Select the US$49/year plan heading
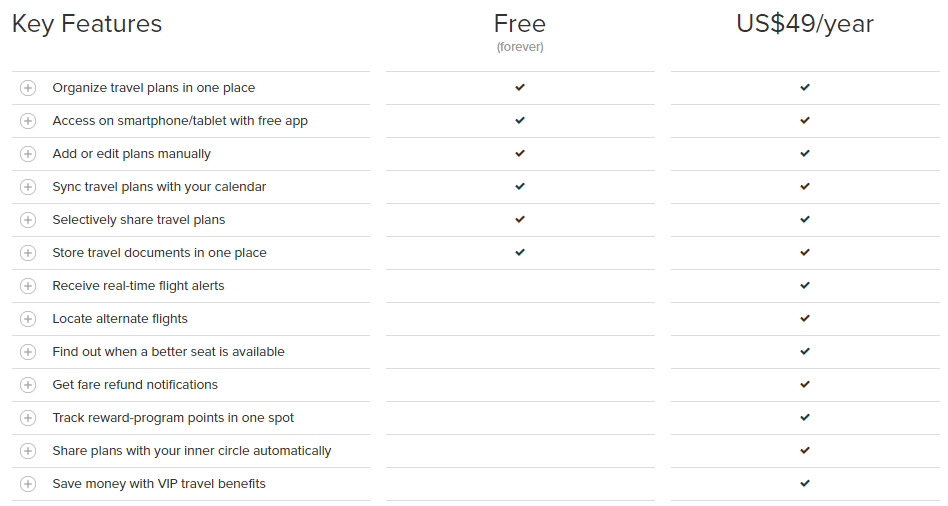 pos(805,24)
